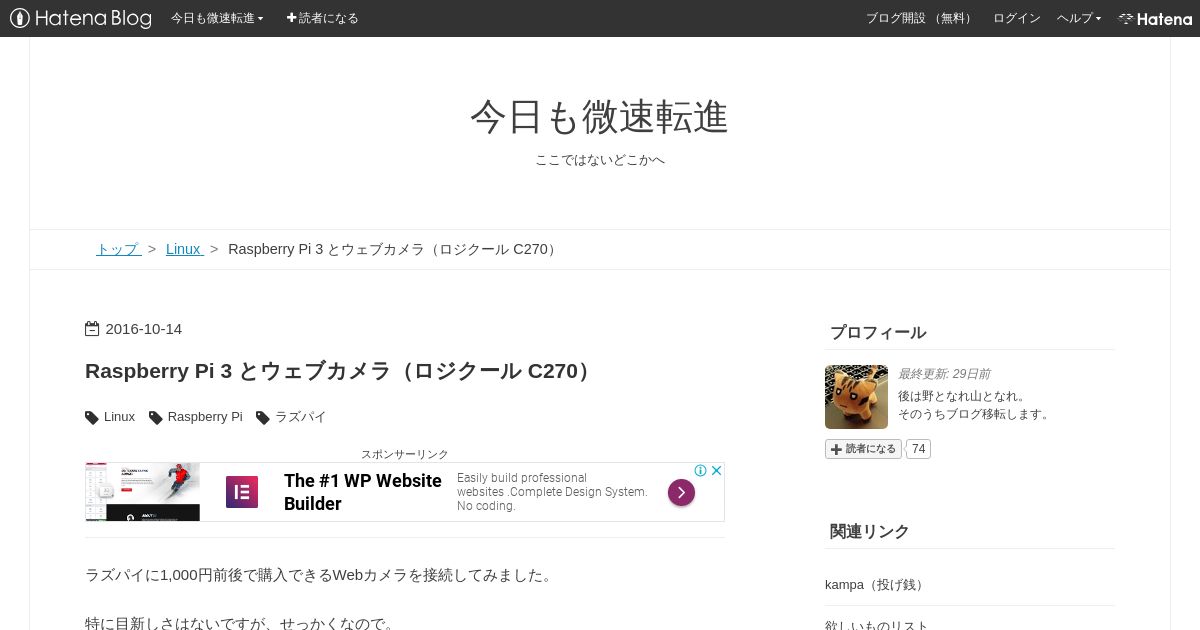The image size is (1200, 630).
Task: Expand the ヘルプ dropdown menu
Action: (1079, 18)
